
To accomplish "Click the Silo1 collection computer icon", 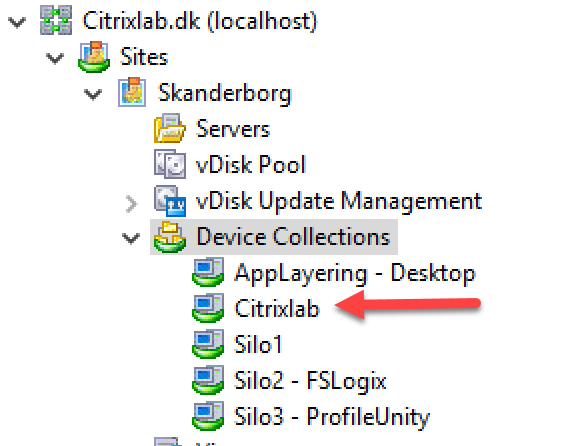I will point(208,344).
